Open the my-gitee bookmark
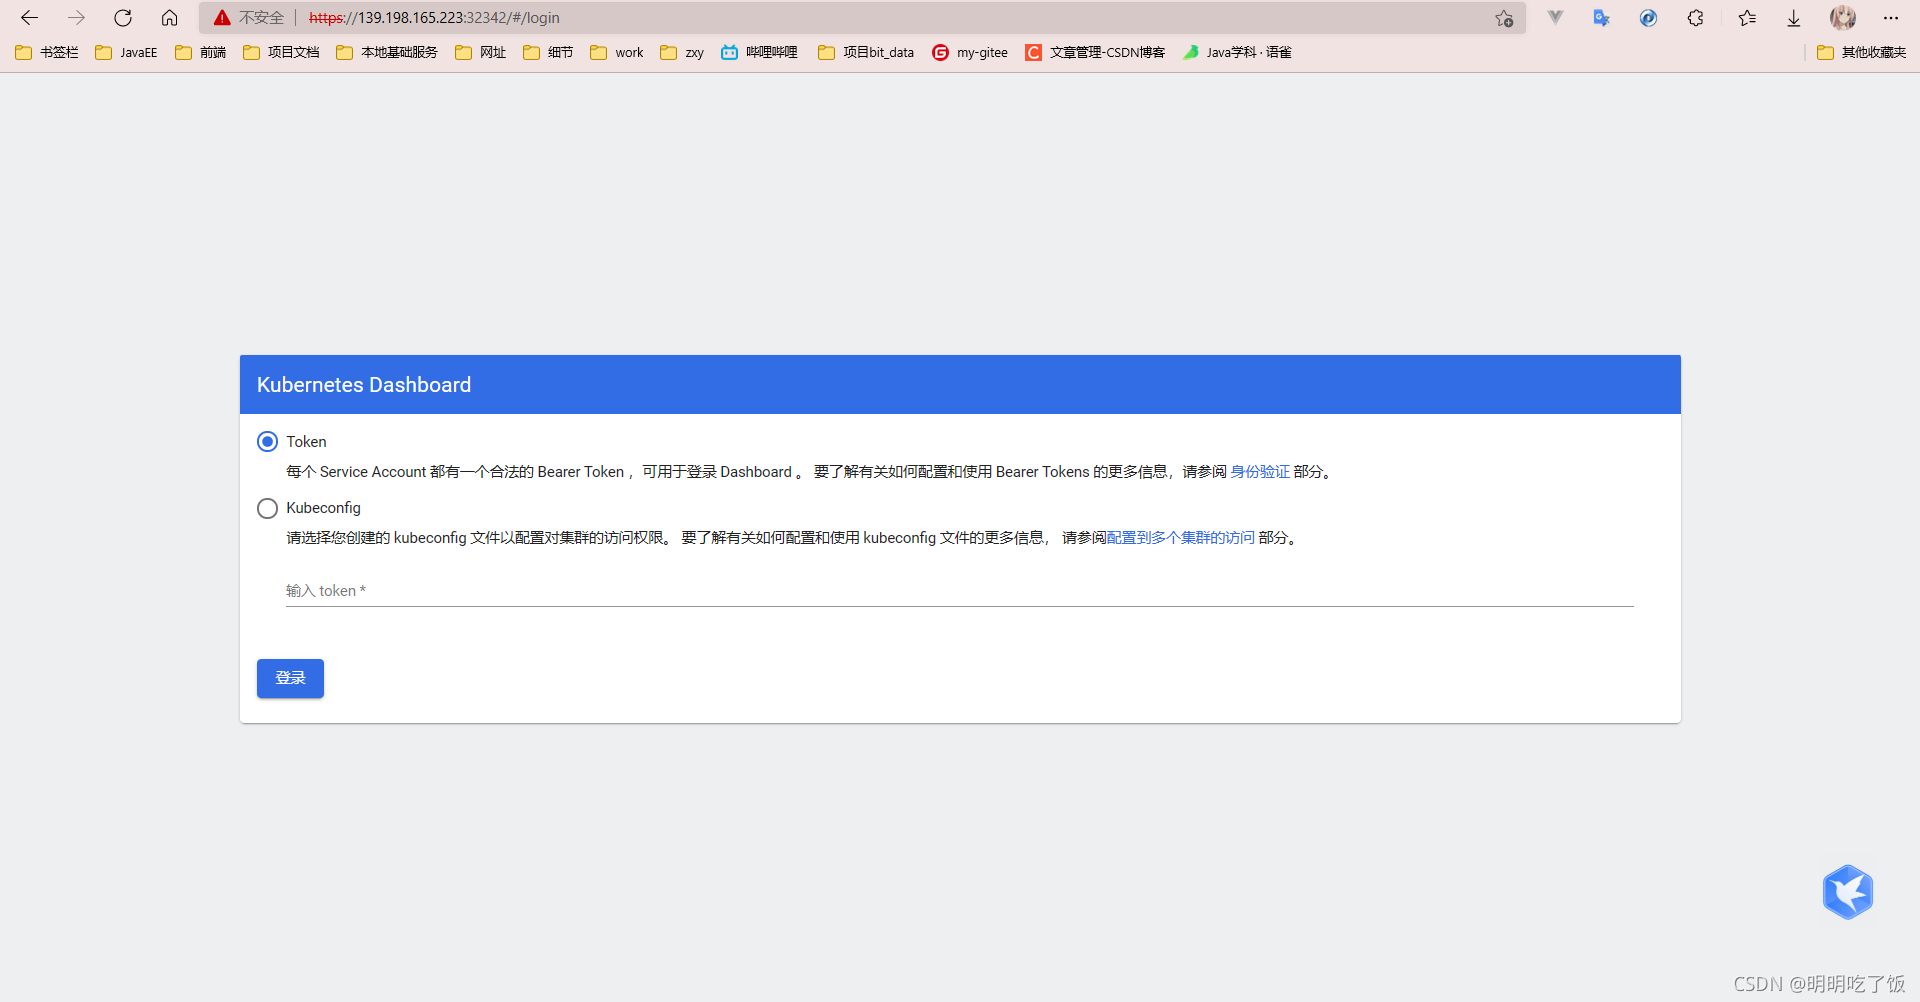The width and height of the screenshot is (1920, 1002). (x=970, y=52)
